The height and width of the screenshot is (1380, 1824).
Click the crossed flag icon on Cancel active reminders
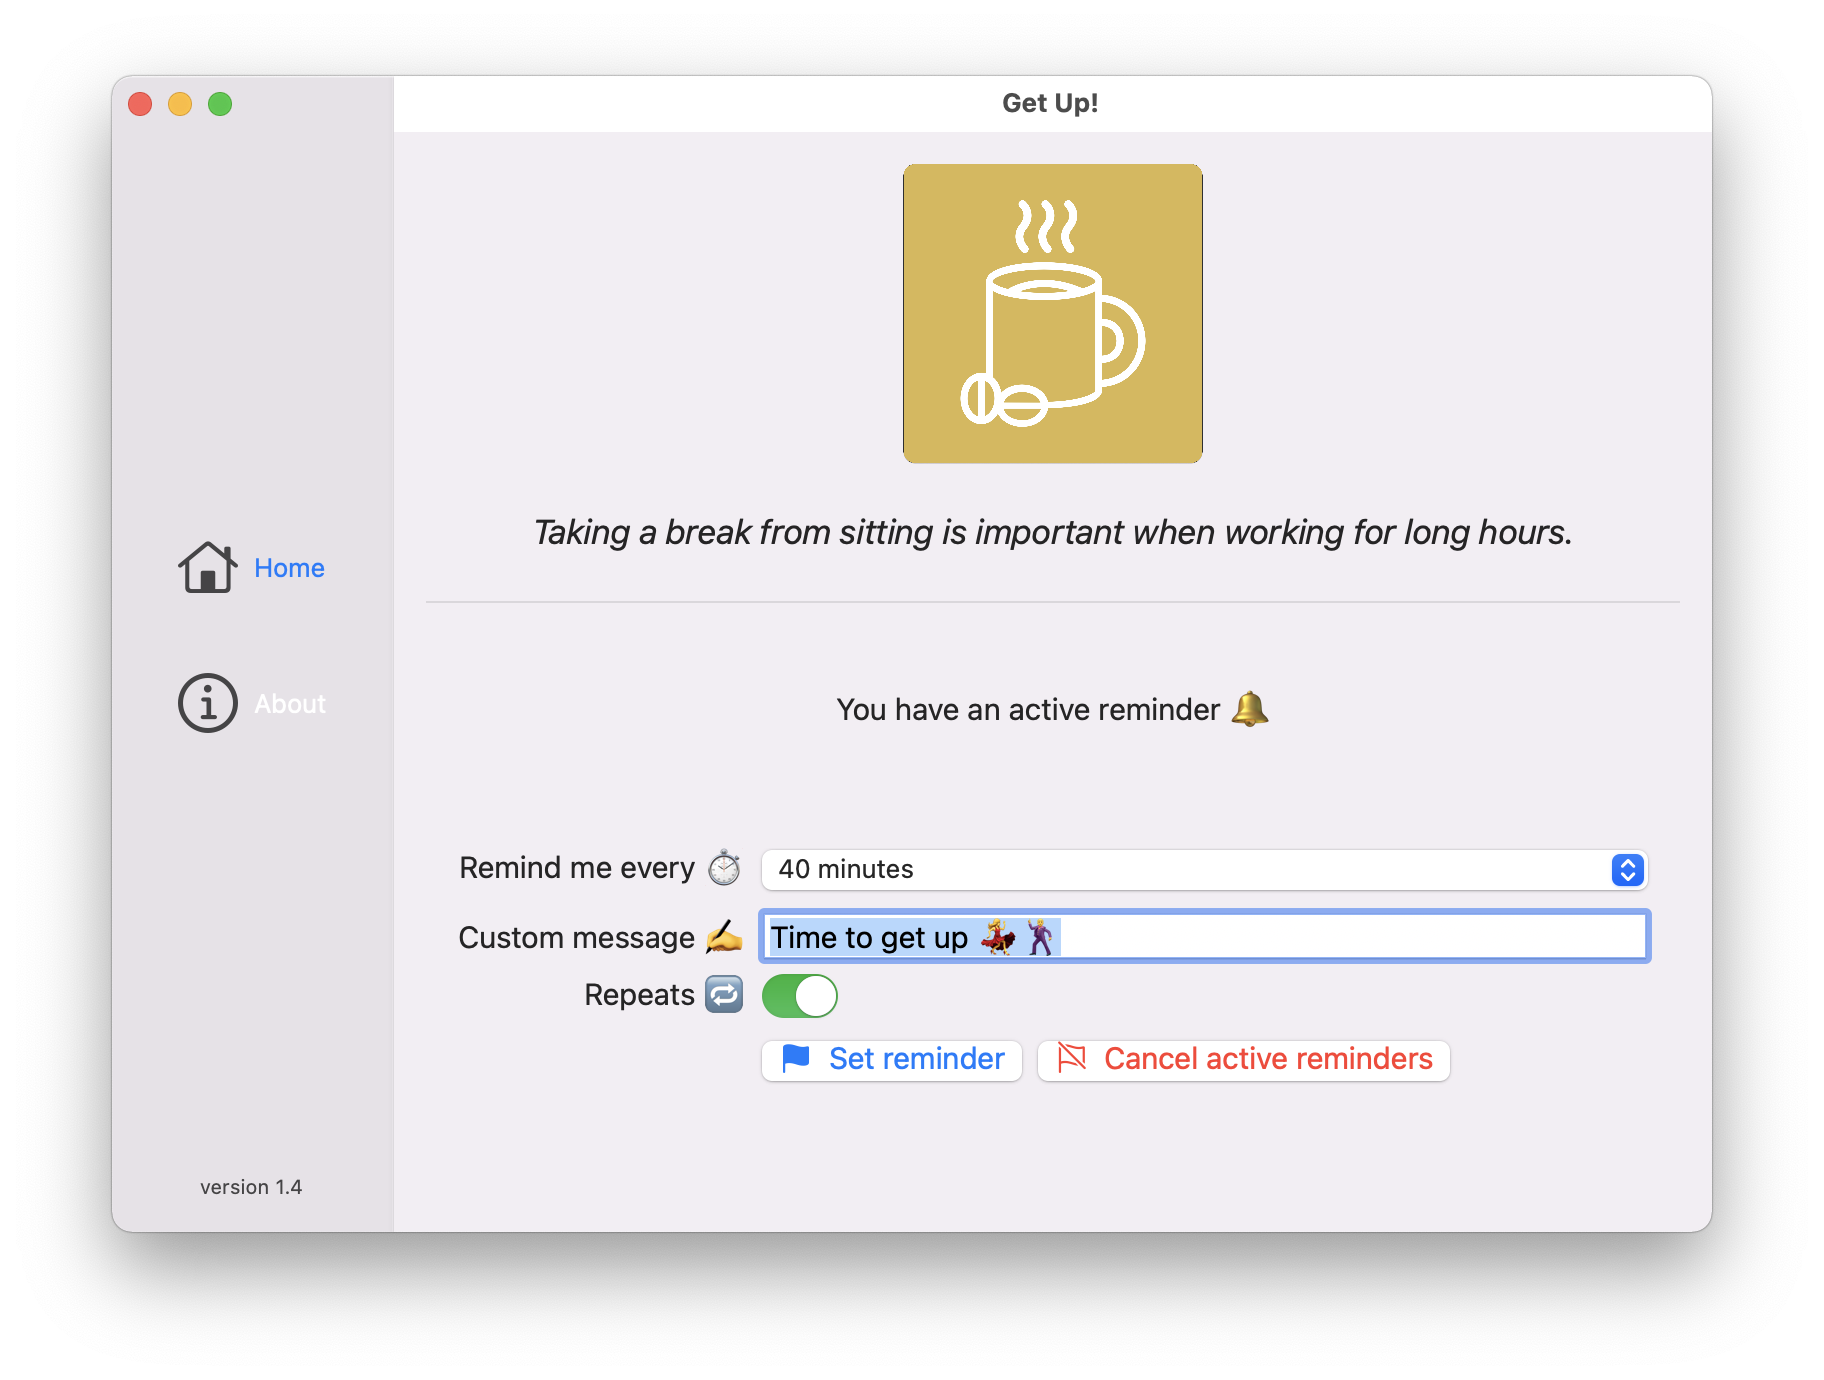point(1073,1059)
